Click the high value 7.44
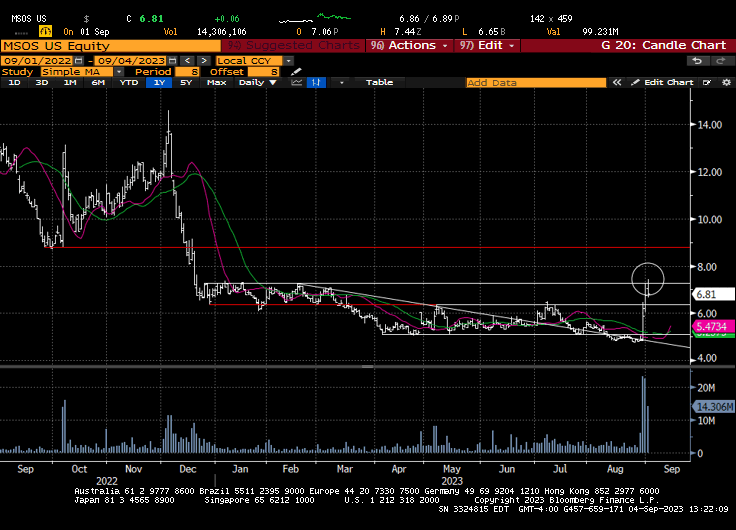This screenshot has width=736, height=530. [407, 32]
